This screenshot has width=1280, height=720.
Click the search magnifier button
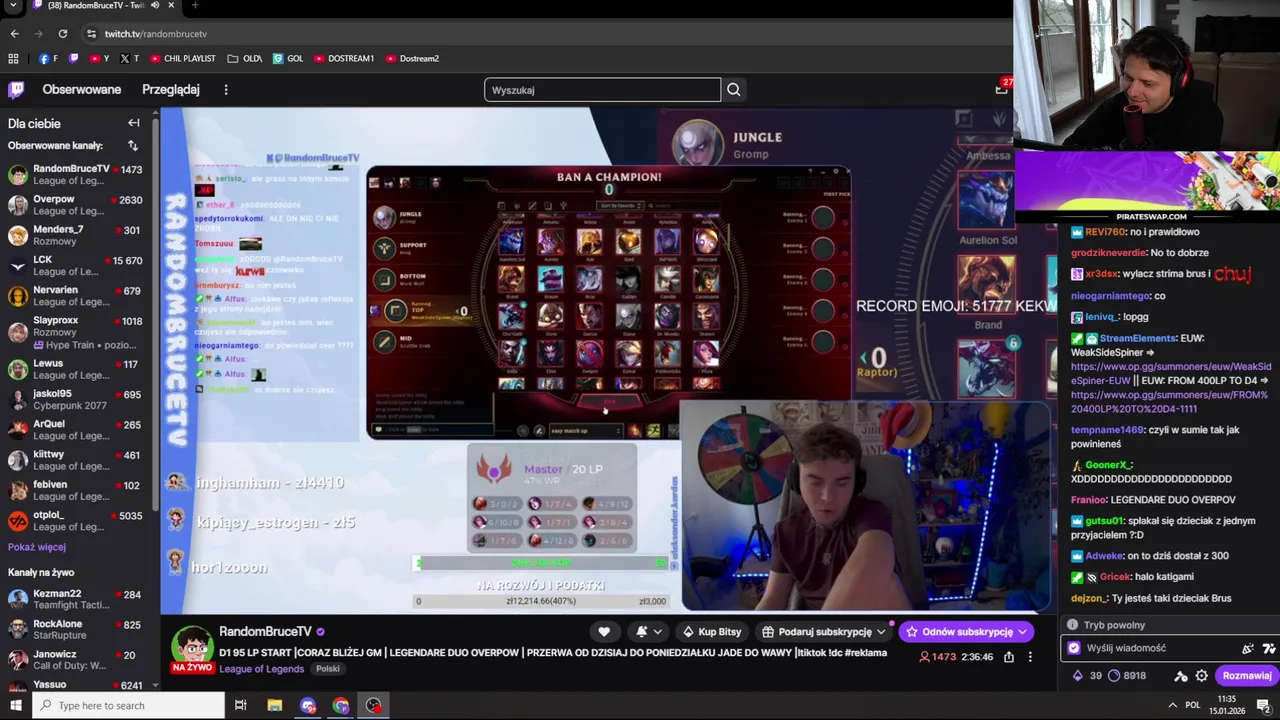(733, 90)
